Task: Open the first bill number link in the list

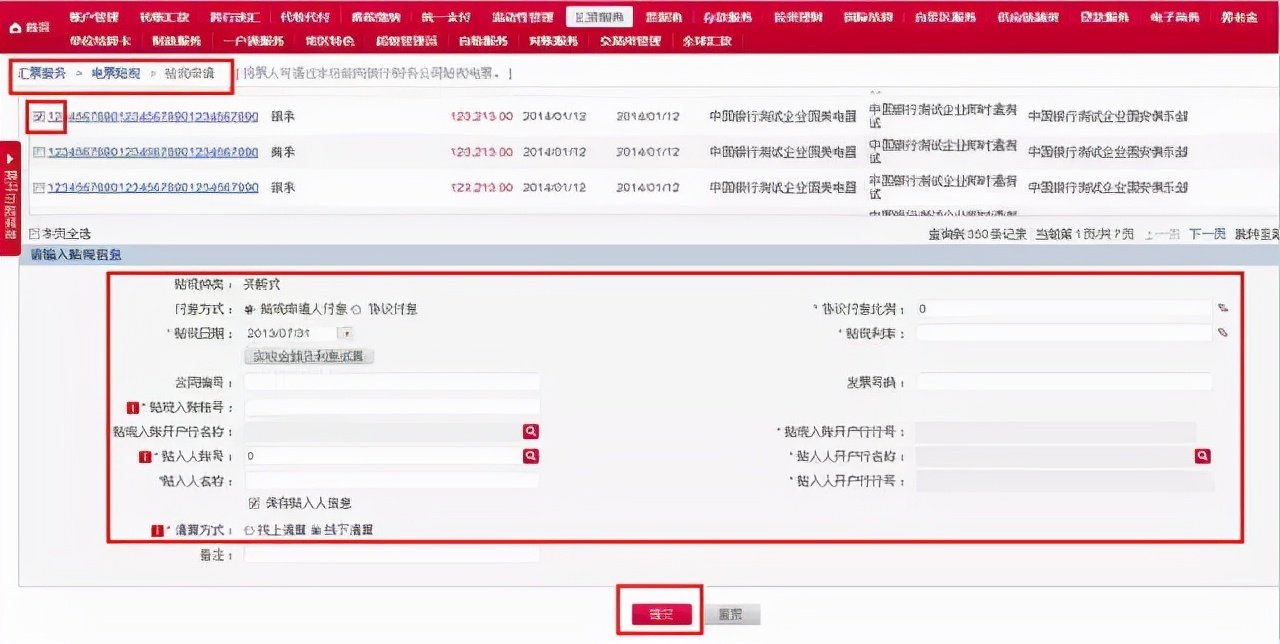Action: click(150, 116)
